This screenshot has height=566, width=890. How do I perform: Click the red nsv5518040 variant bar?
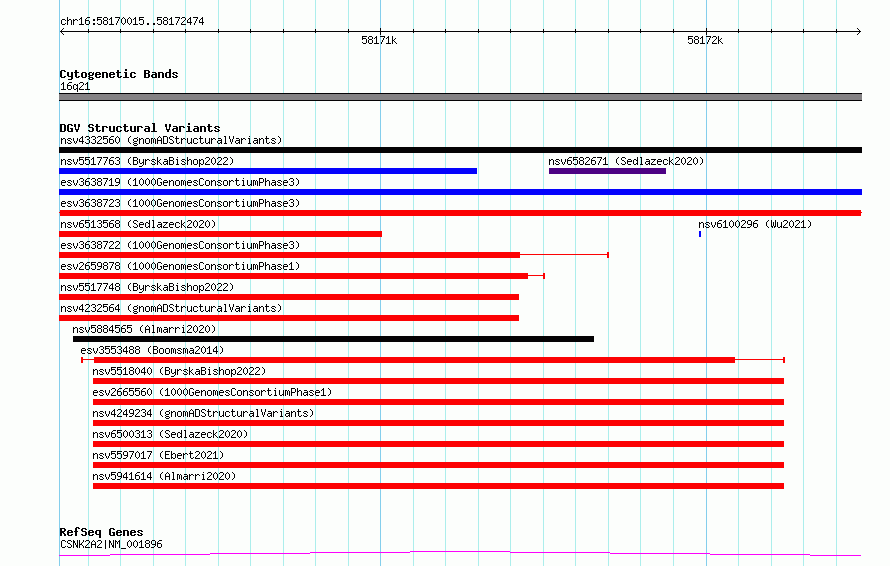tap(438, 381)
